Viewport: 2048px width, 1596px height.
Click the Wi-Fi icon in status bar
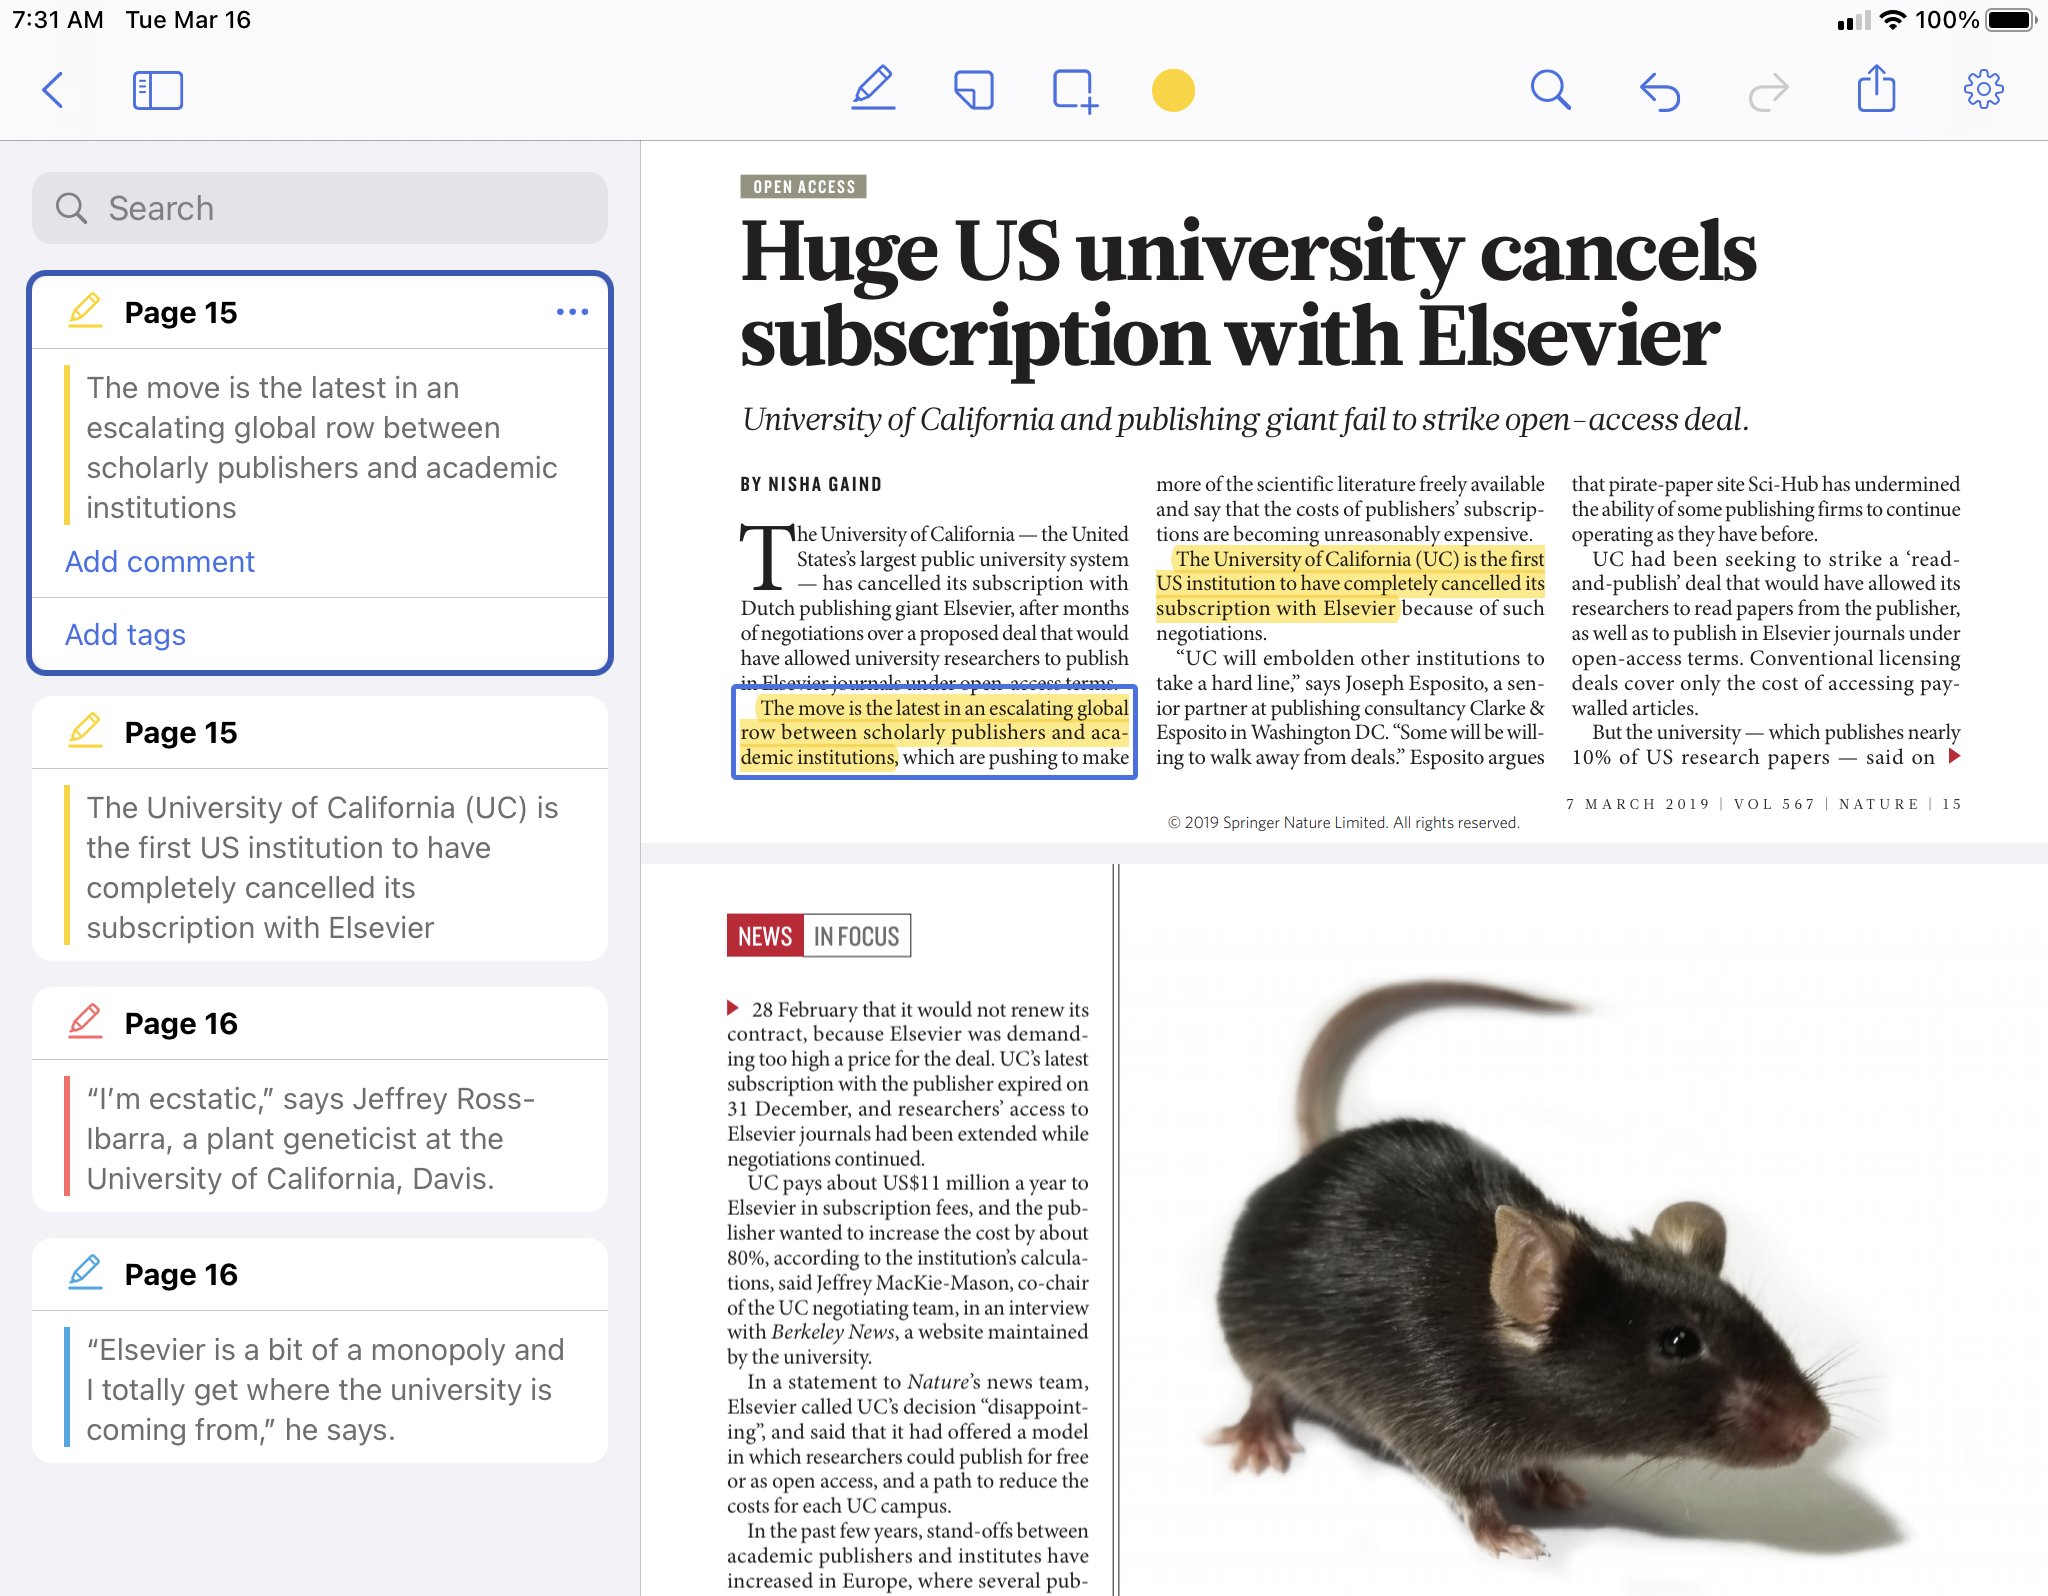[1892, 20]
